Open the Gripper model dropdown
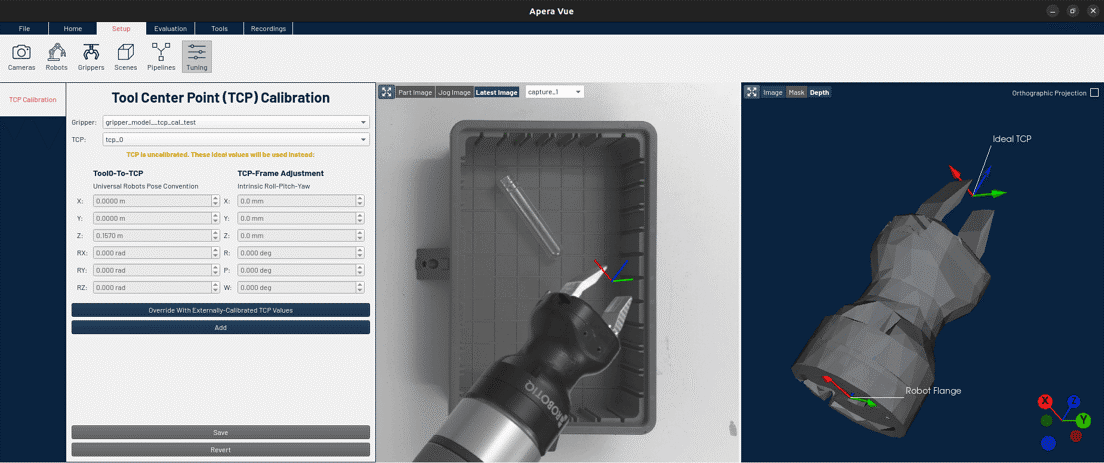This screenshot has width=1104, height=463. tap(235, 122)
